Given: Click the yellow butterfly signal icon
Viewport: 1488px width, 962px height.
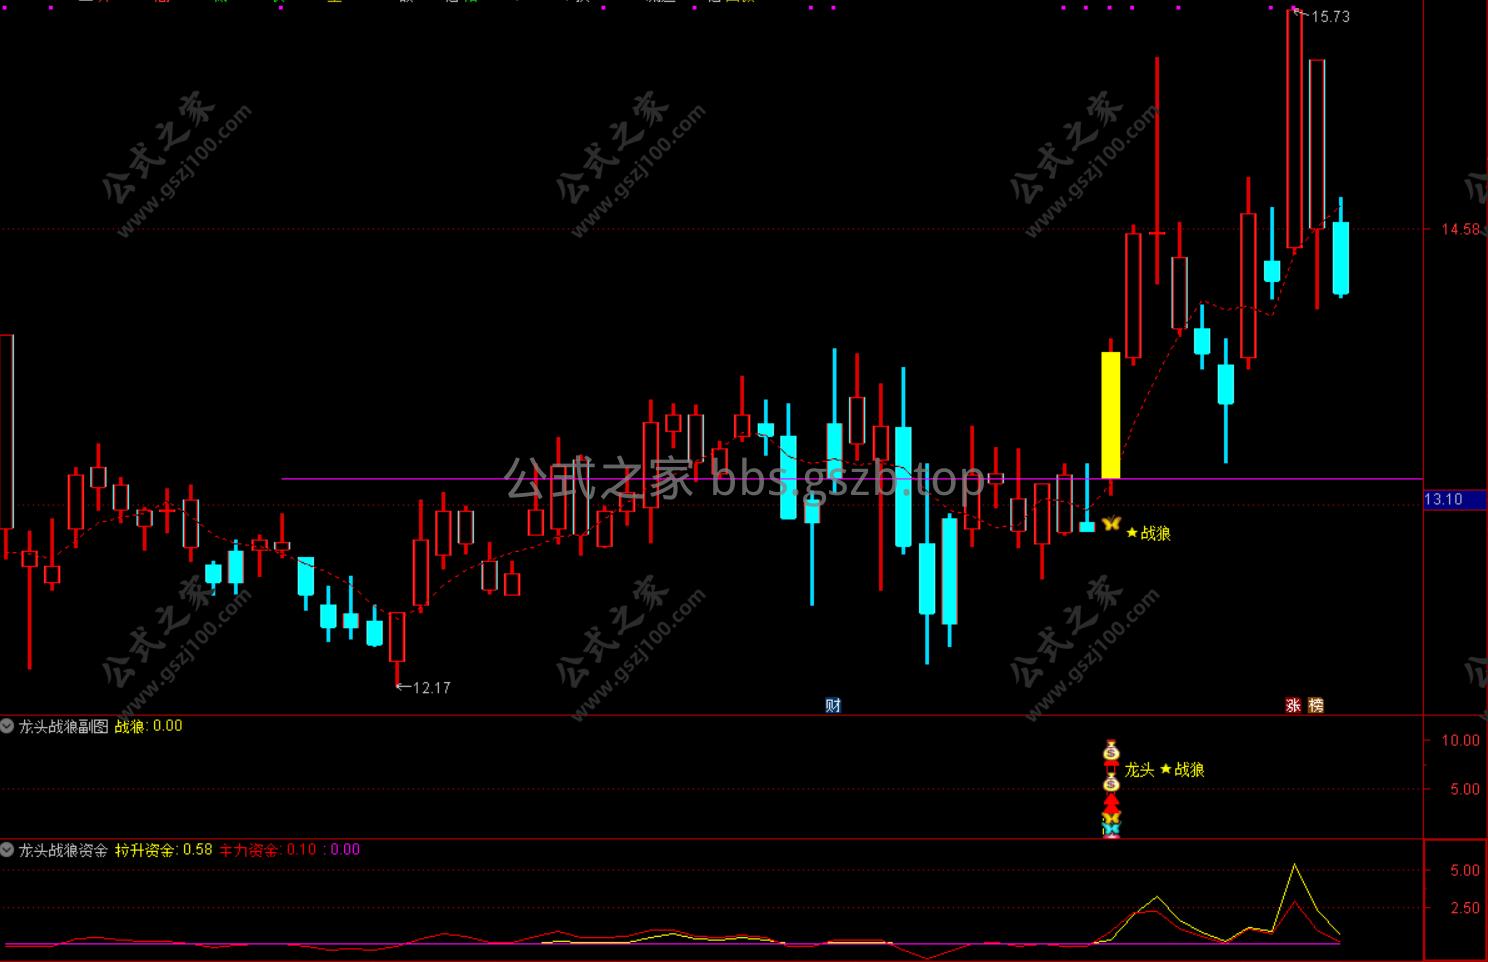Looking at the screenshot, I should [1110, 524].
